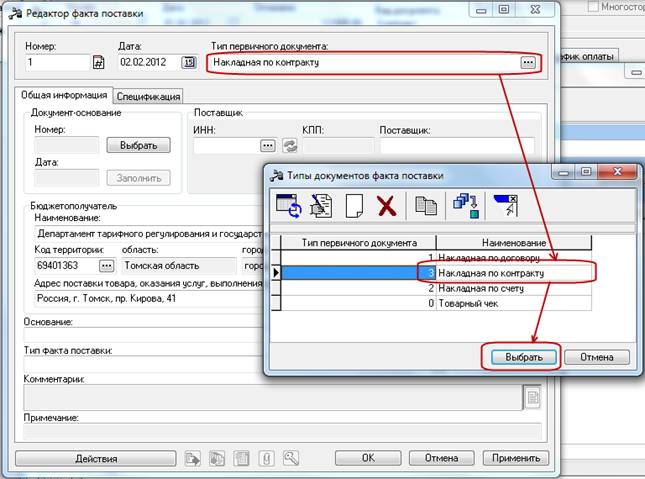645x479 pixels.
Task: Click the Номер input field at top
Action: [x=57, y=63]
